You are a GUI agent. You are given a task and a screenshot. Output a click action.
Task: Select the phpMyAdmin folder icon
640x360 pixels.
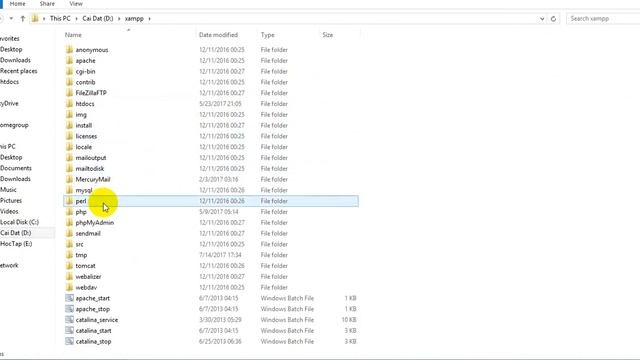(69, 222)
